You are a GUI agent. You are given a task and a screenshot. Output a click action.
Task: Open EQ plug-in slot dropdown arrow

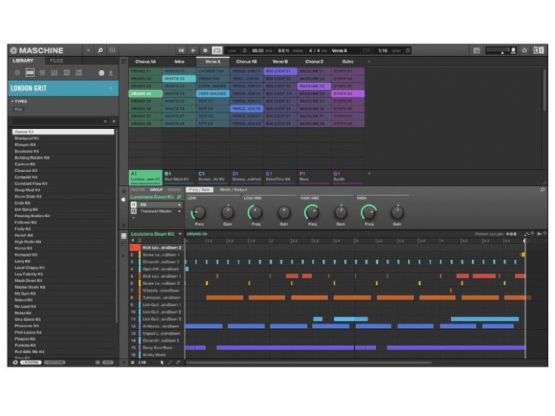click(179, 205)
